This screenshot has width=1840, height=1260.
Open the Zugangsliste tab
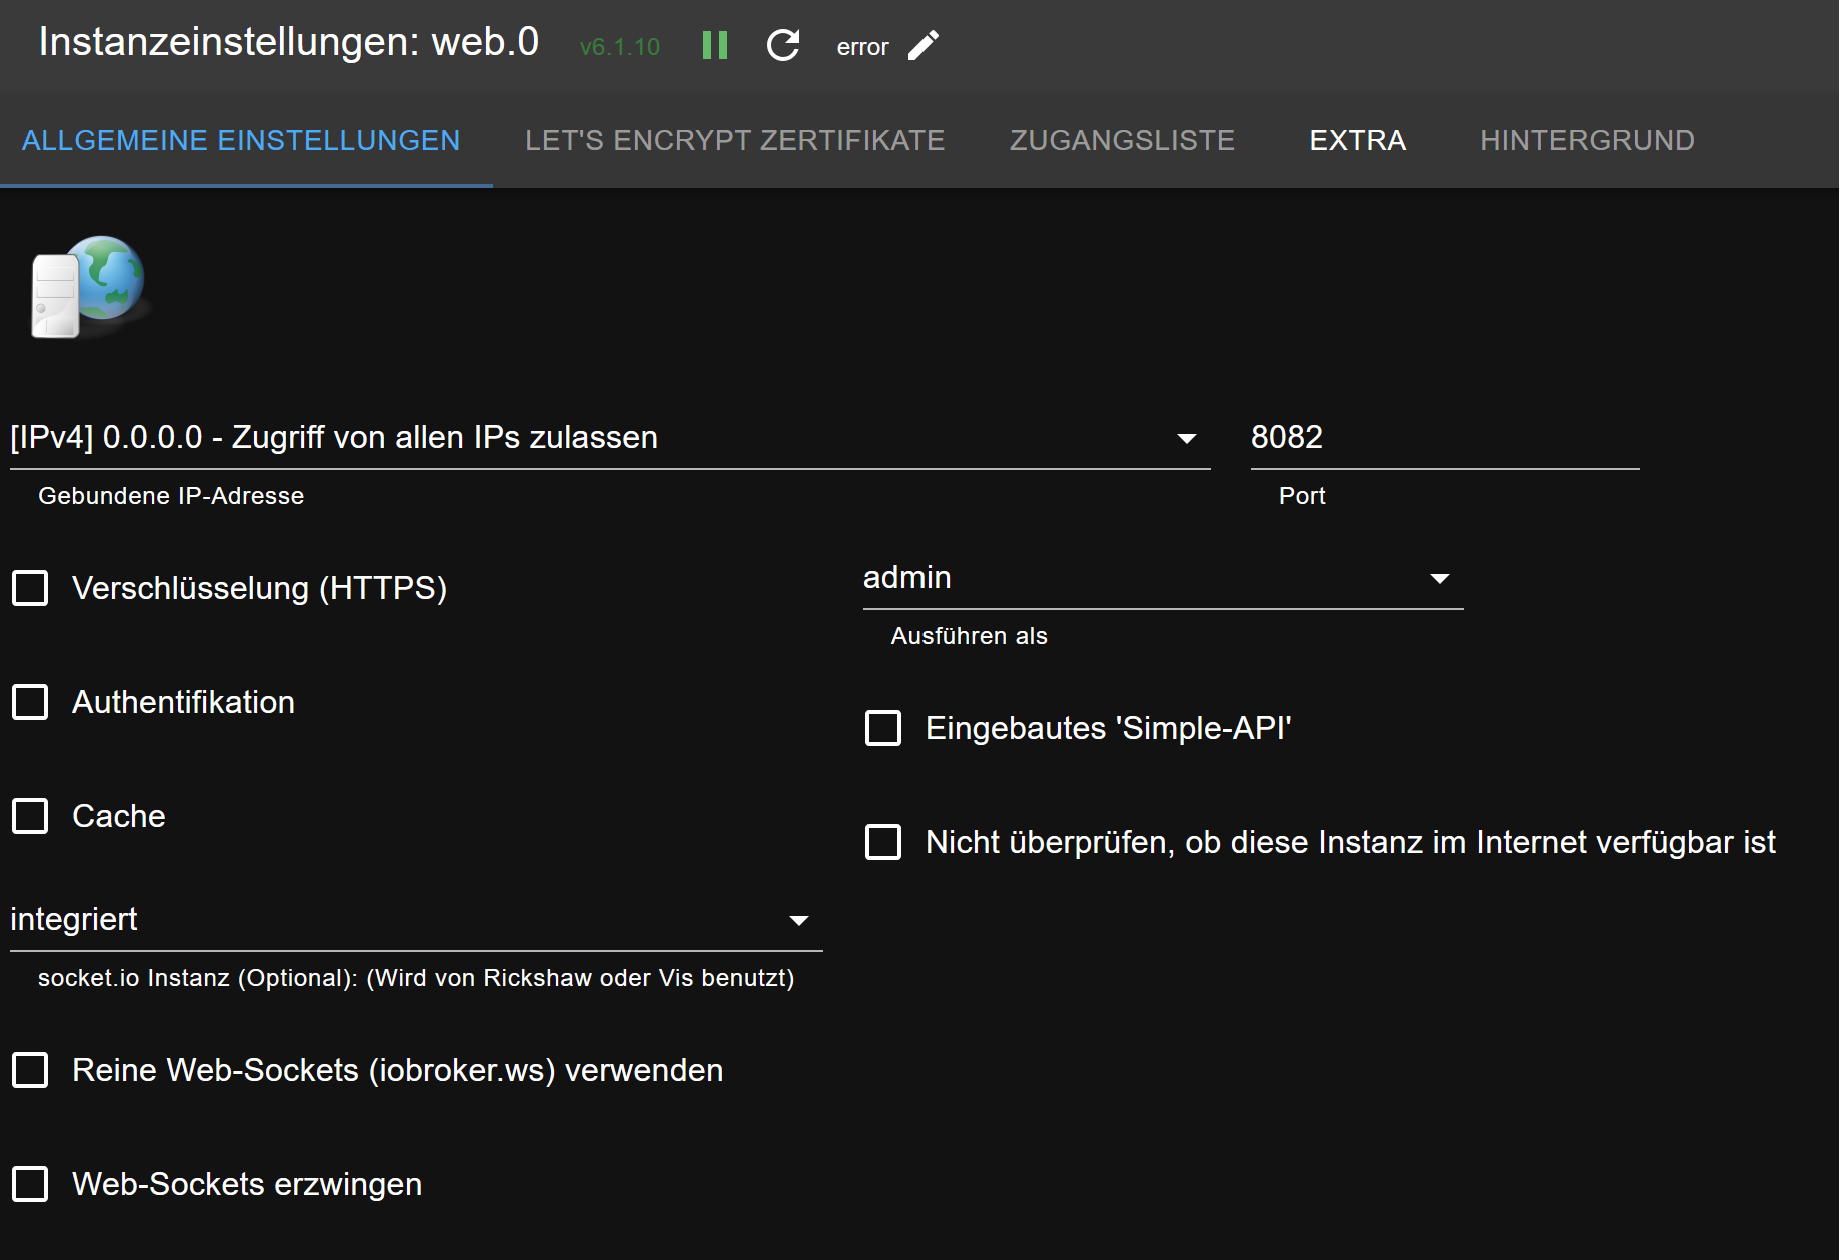pos(1122,140)
